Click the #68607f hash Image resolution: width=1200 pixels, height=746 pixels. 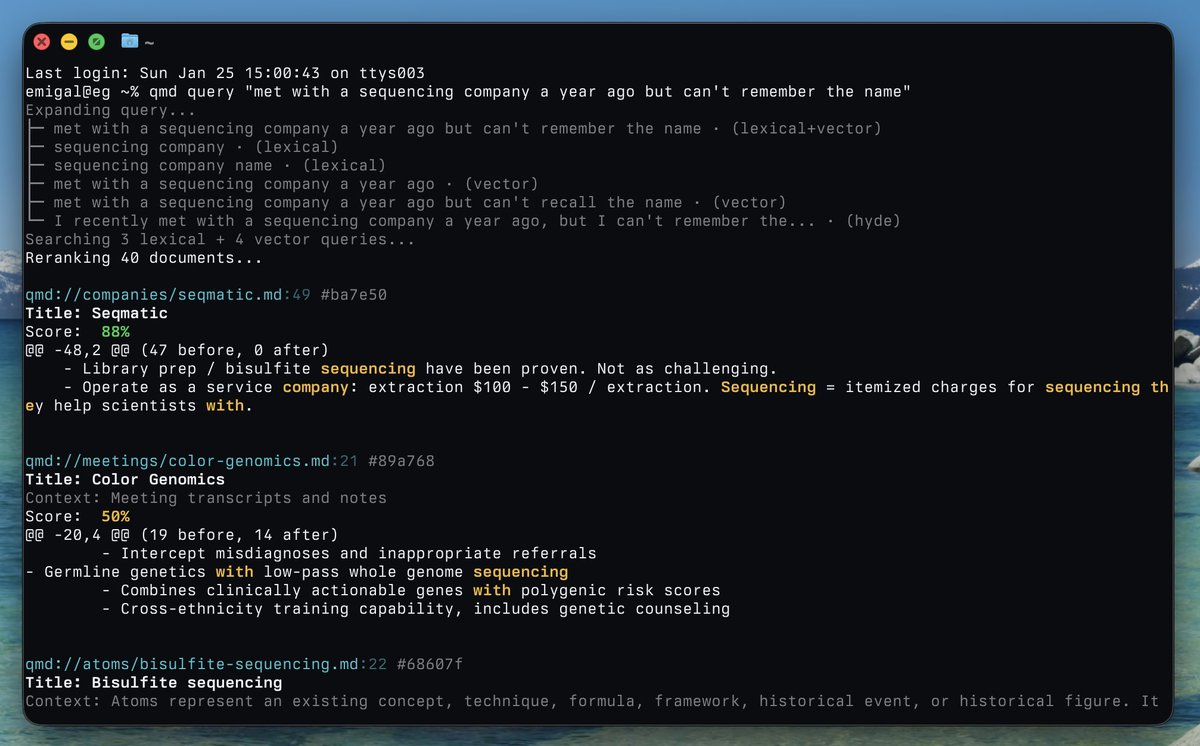pyautogui.click(x=430, y=664)
